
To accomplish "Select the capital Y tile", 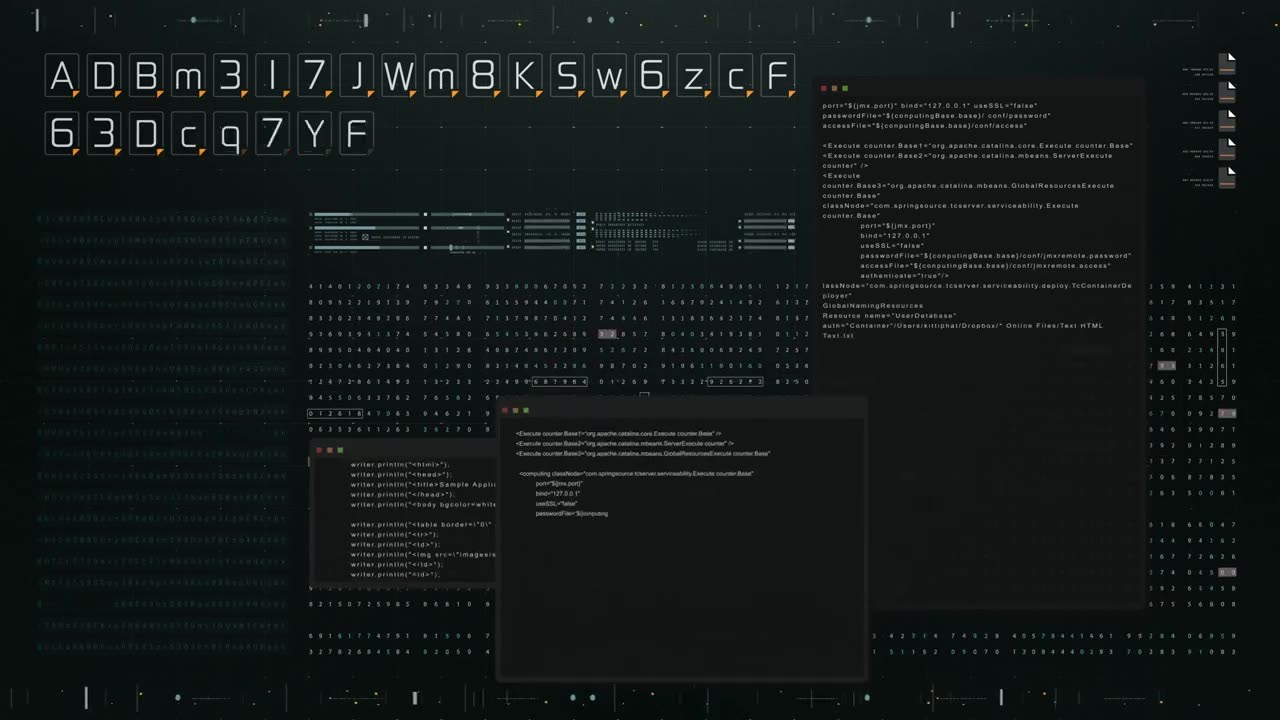I will pyautogui.click(x=314, y=133).
